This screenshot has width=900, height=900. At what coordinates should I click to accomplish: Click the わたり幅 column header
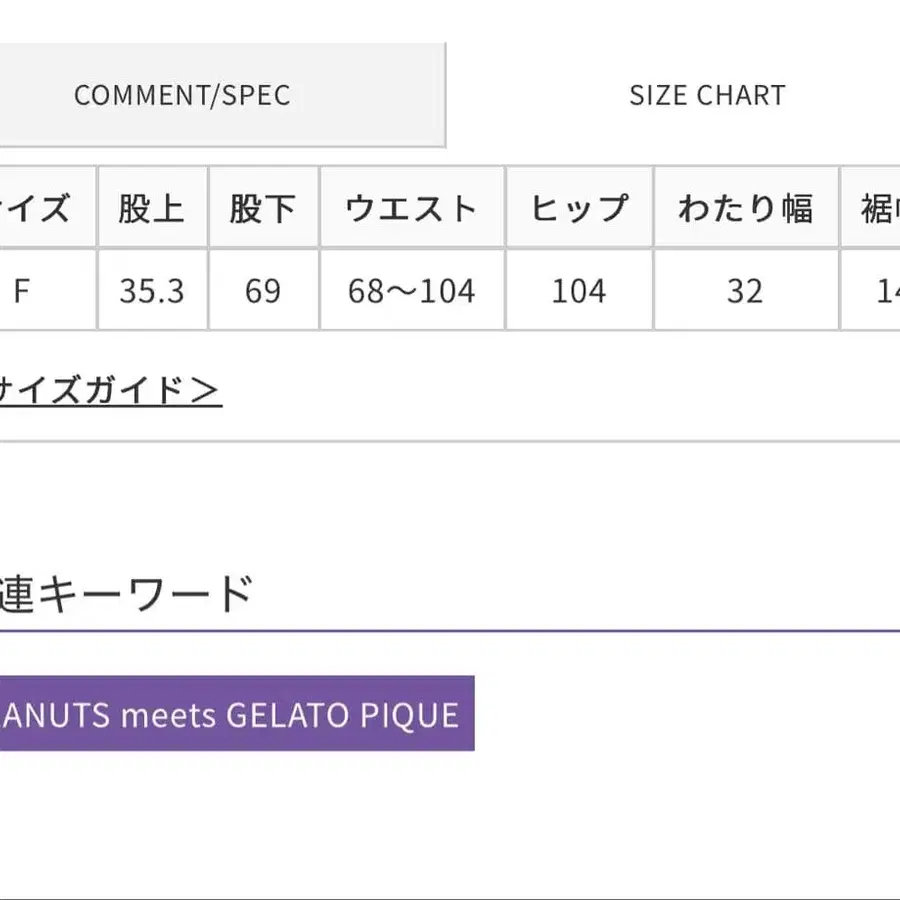pyautogui.click(x=745, y=208)
